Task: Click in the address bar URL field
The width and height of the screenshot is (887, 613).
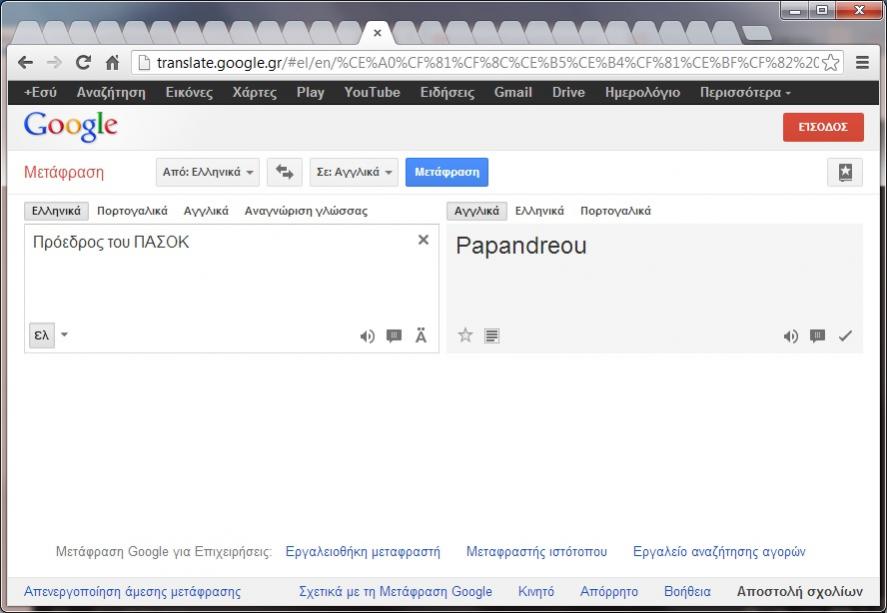Action: click(x=486, y=62)
